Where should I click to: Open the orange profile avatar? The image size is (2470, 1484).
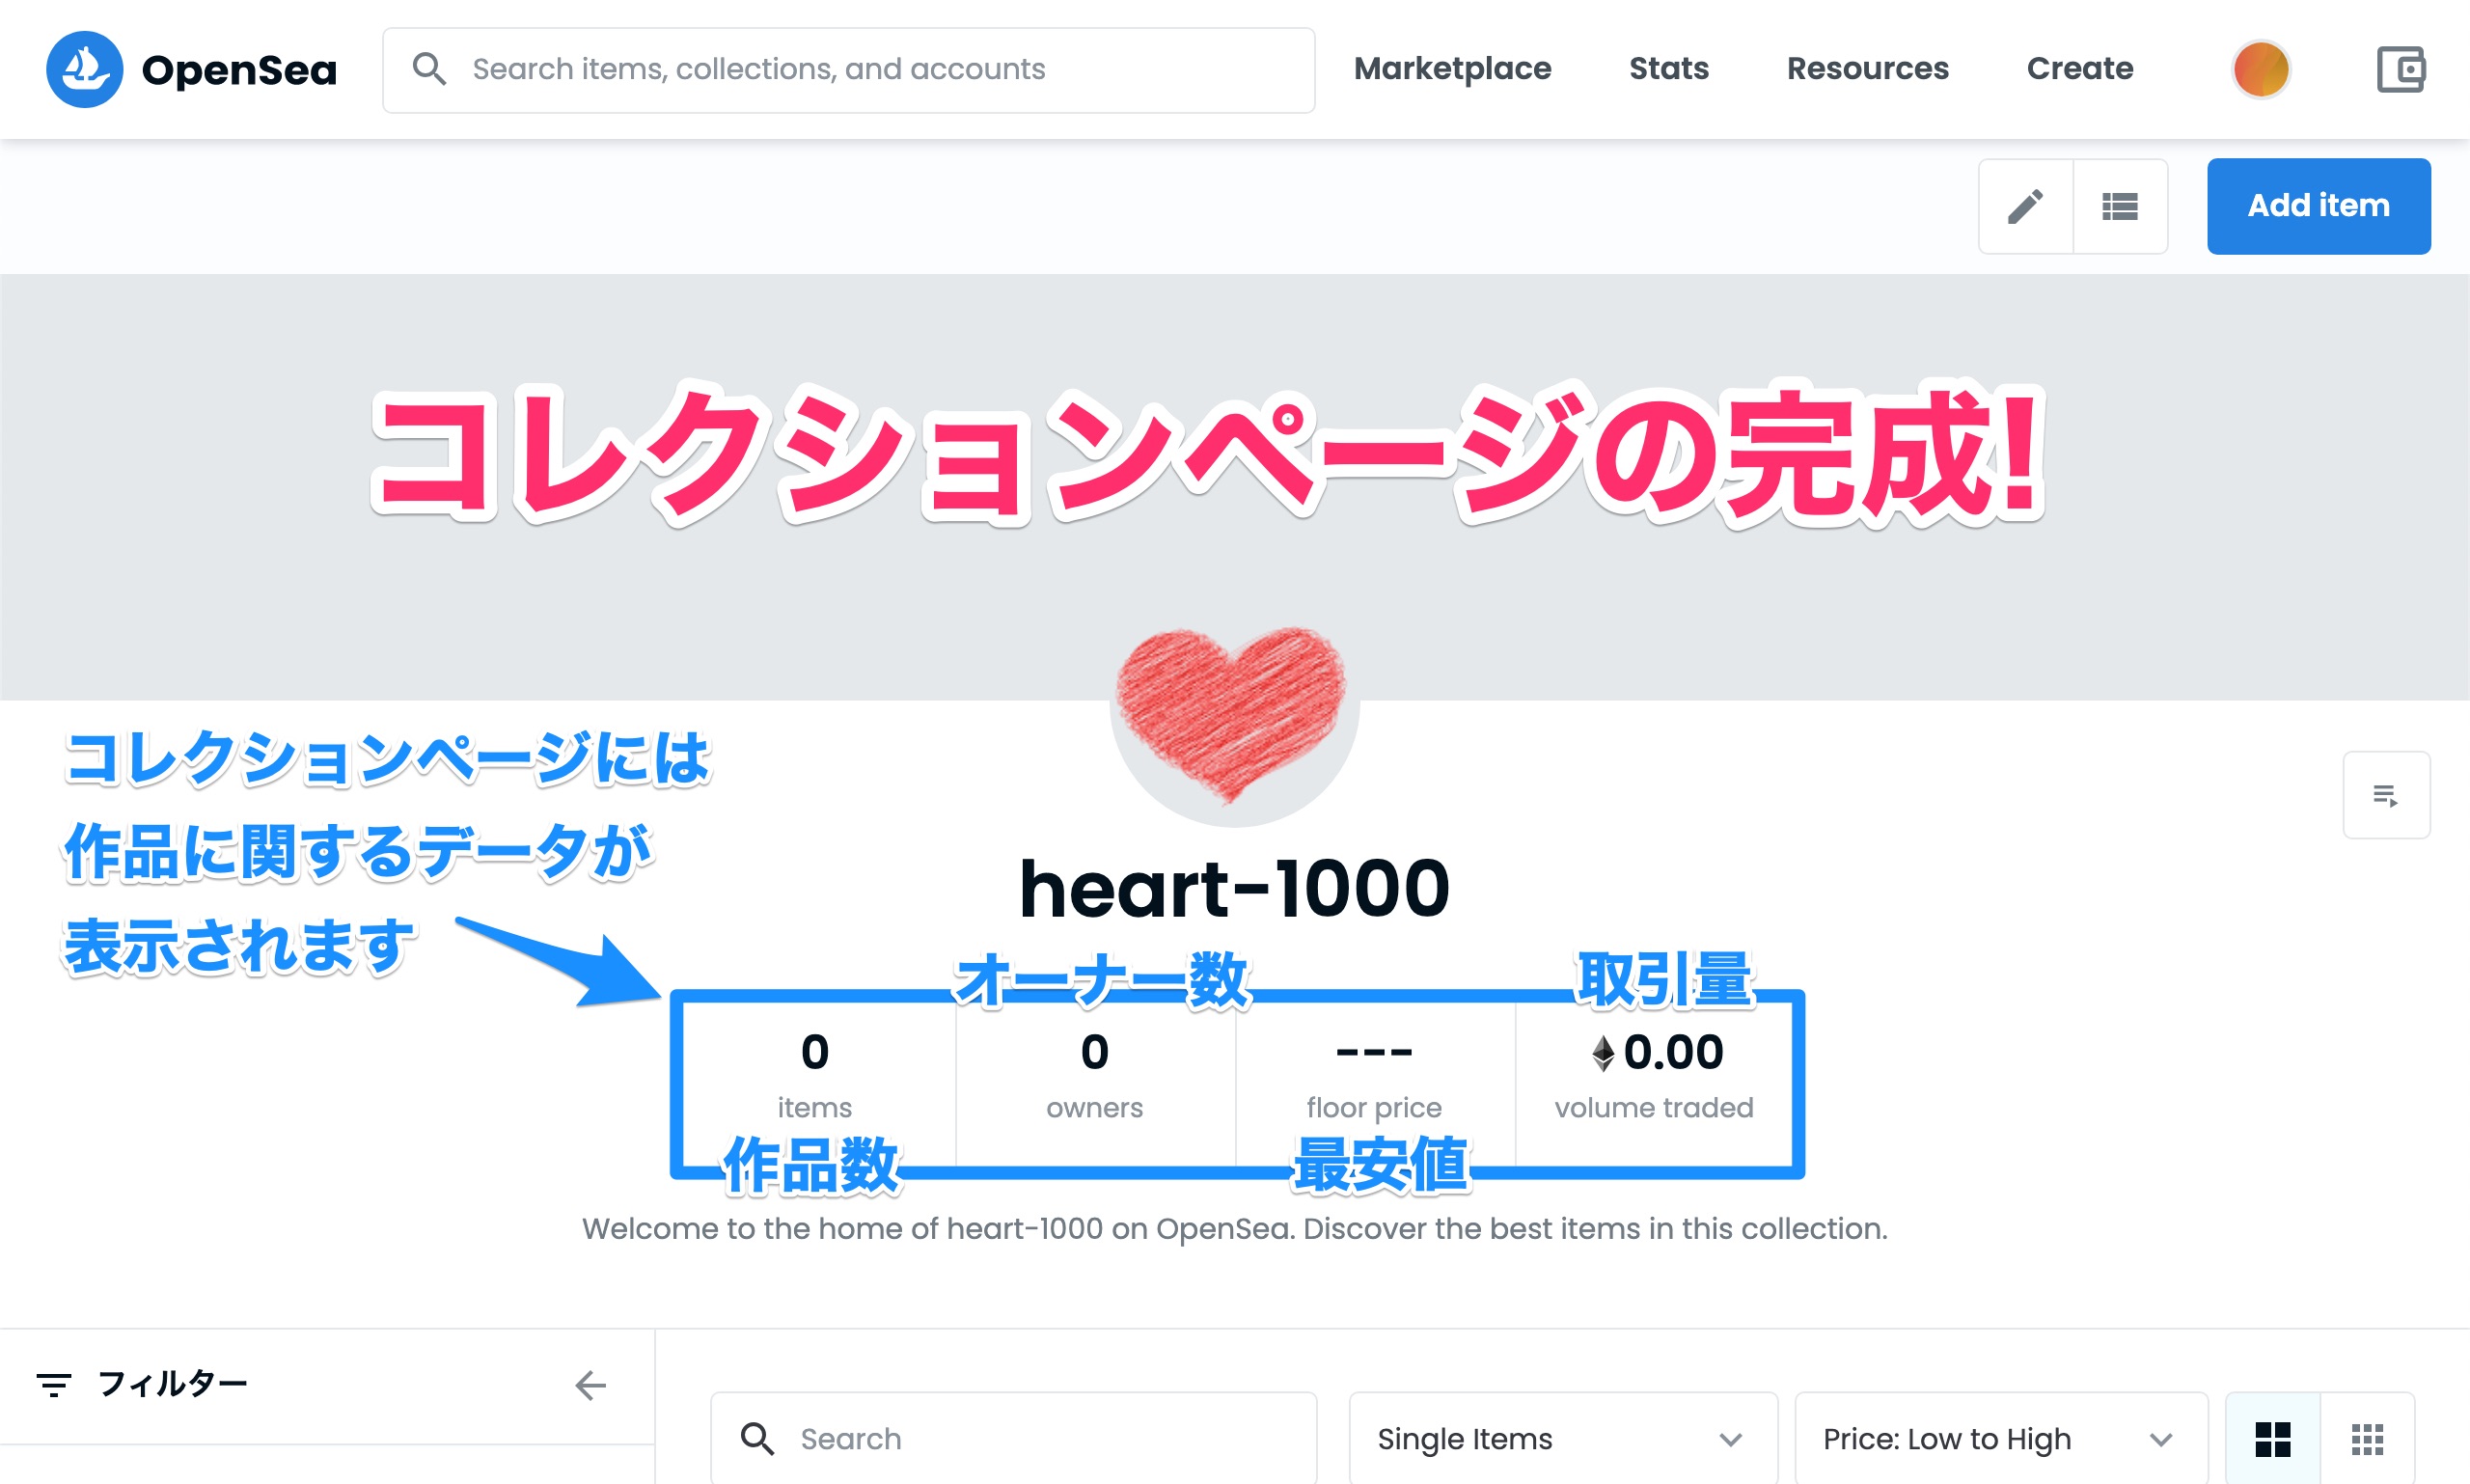[x=2261, y=69]
